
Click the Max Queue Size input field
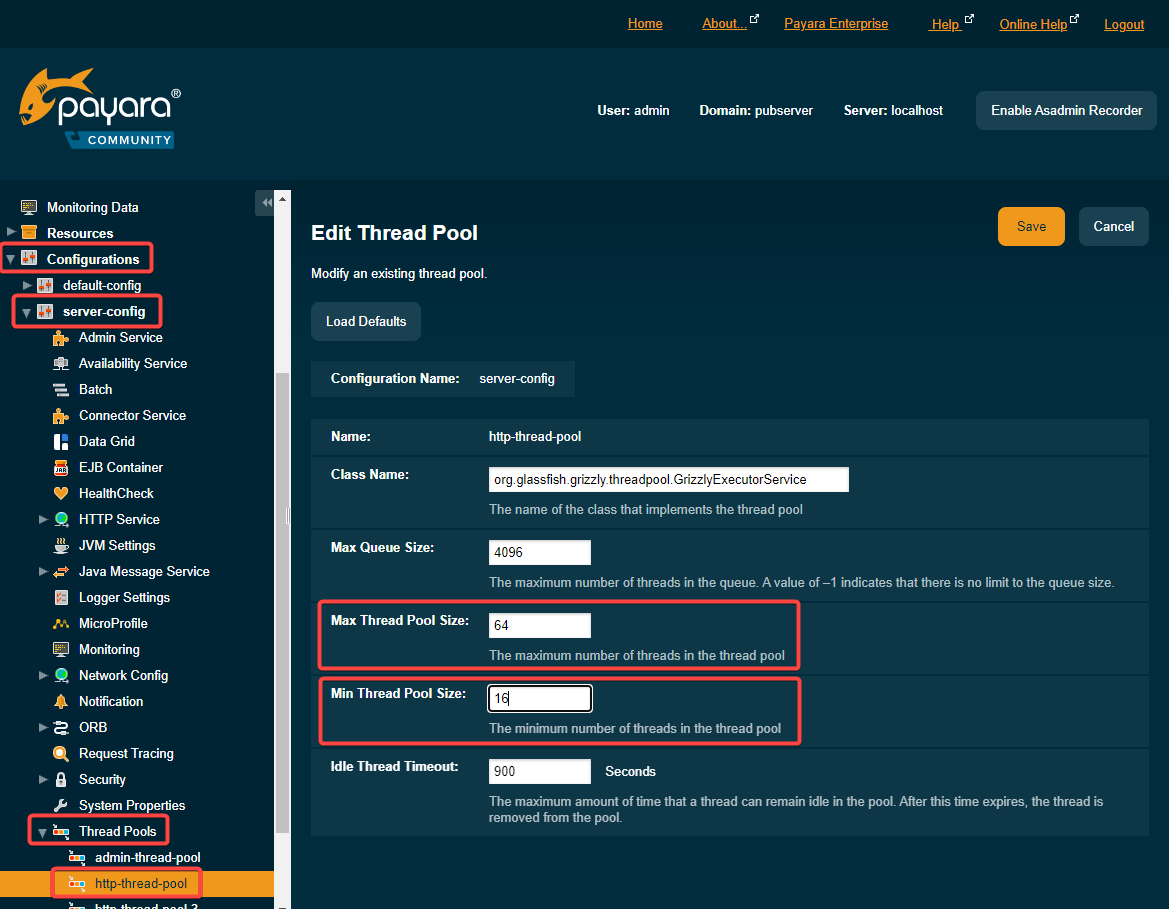click(540, 552)
